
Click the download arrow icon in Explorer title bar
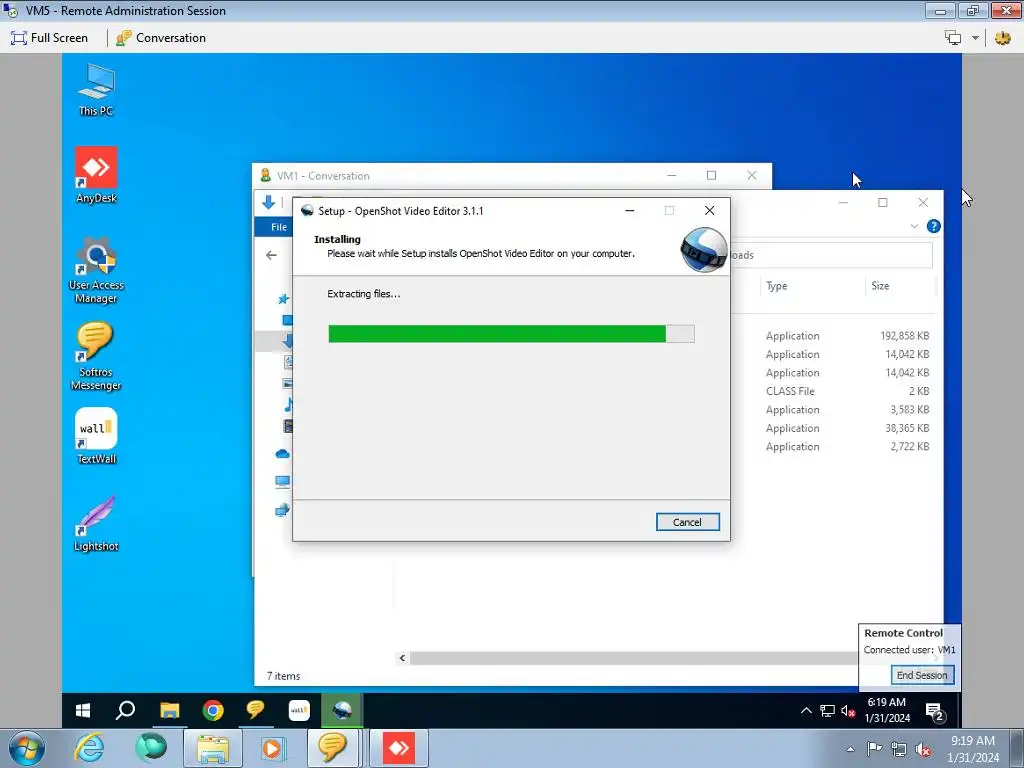(x=268, y=202)
